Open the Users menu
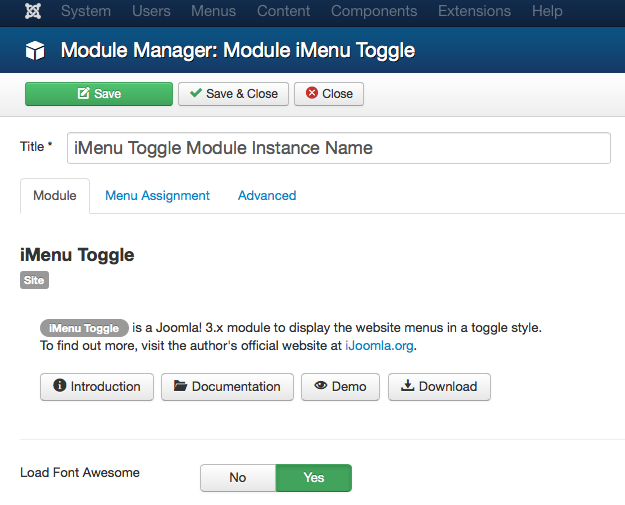 [x=151, y=11]
